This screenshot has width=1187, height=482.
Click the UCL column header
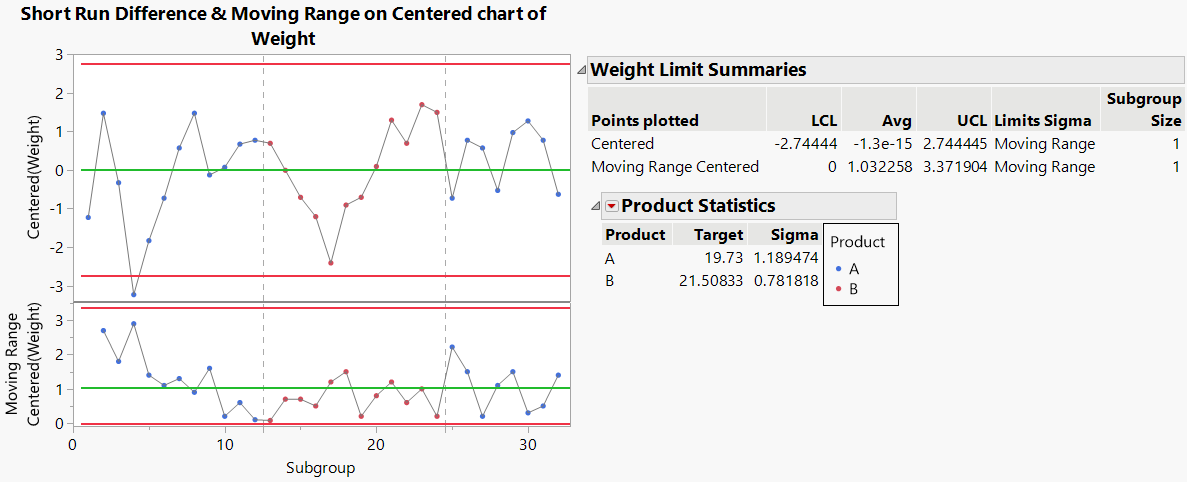coord(970,121)
